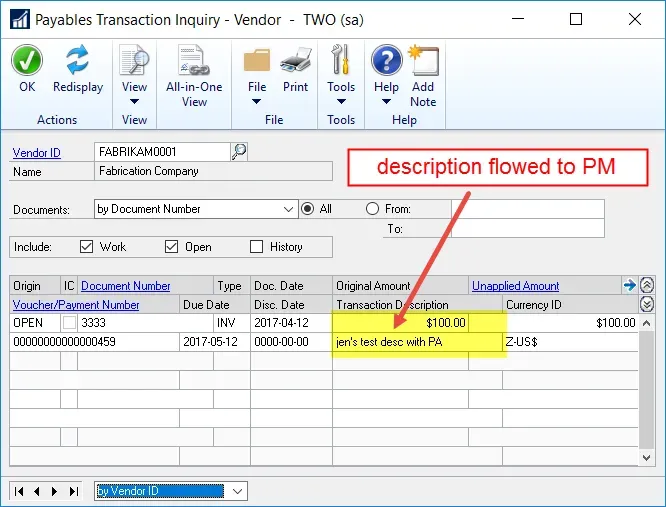Open the by Document Number dropdown
This screenshot has width=666, height=507.
pos(289,209)
